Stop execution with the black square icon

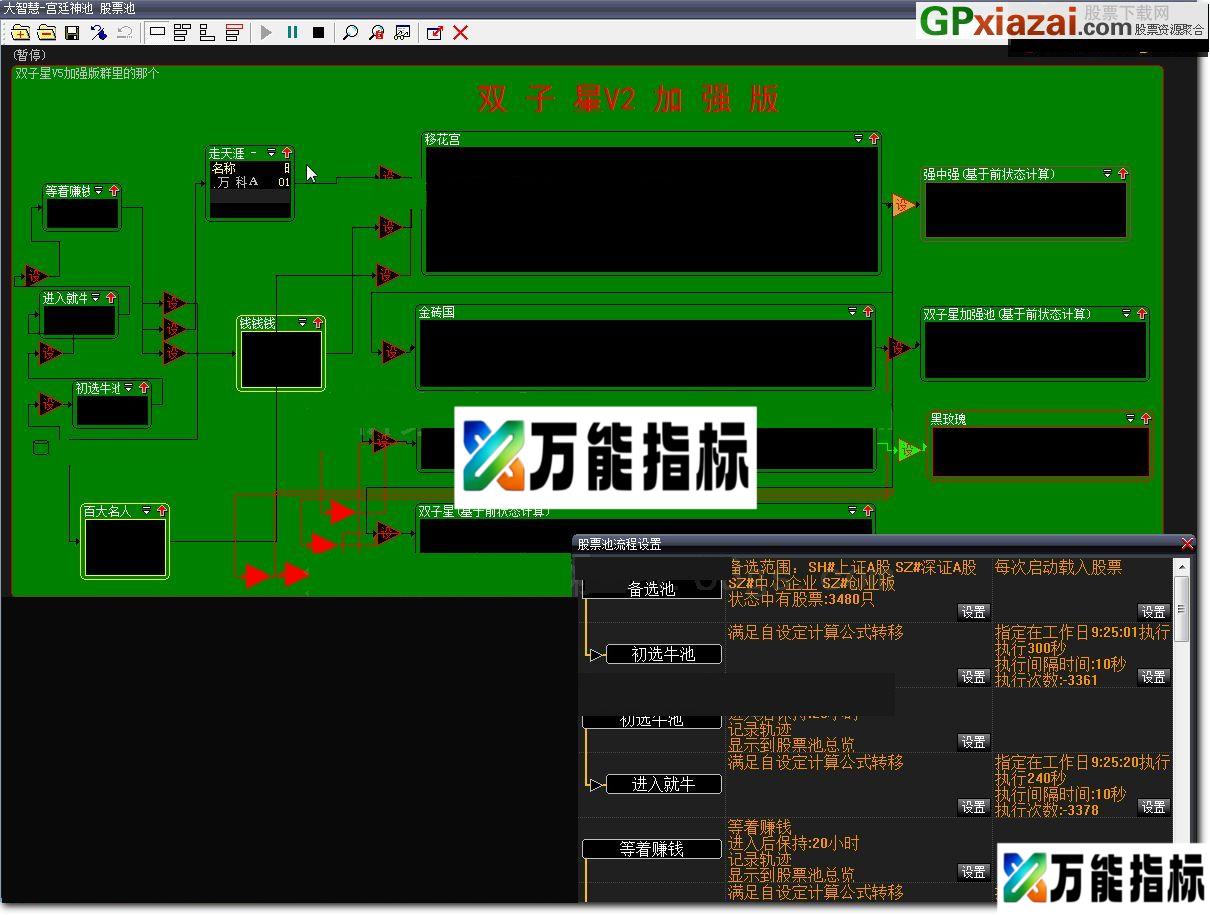tap(317, 33)
